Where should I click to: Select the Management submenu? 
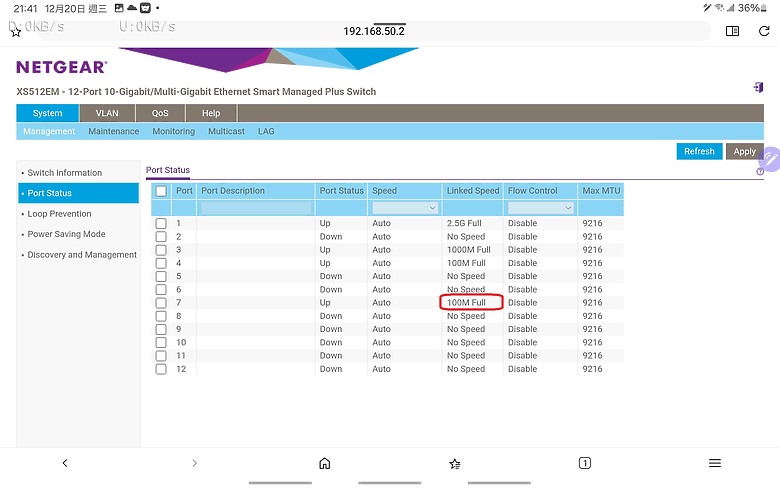pos(49,131)
